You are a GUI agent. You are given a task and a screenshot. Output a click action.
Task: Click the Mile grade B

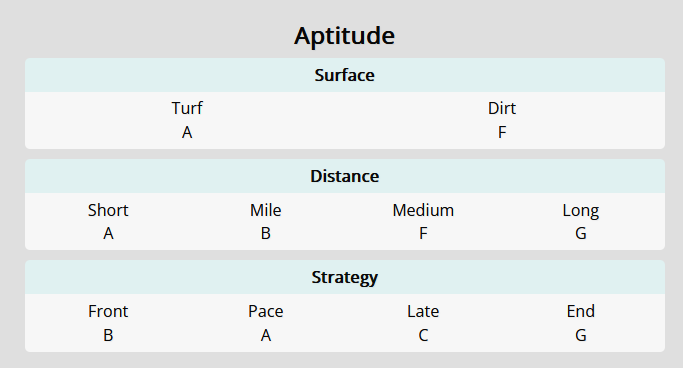pyautogui.click(x=266, y=233)
